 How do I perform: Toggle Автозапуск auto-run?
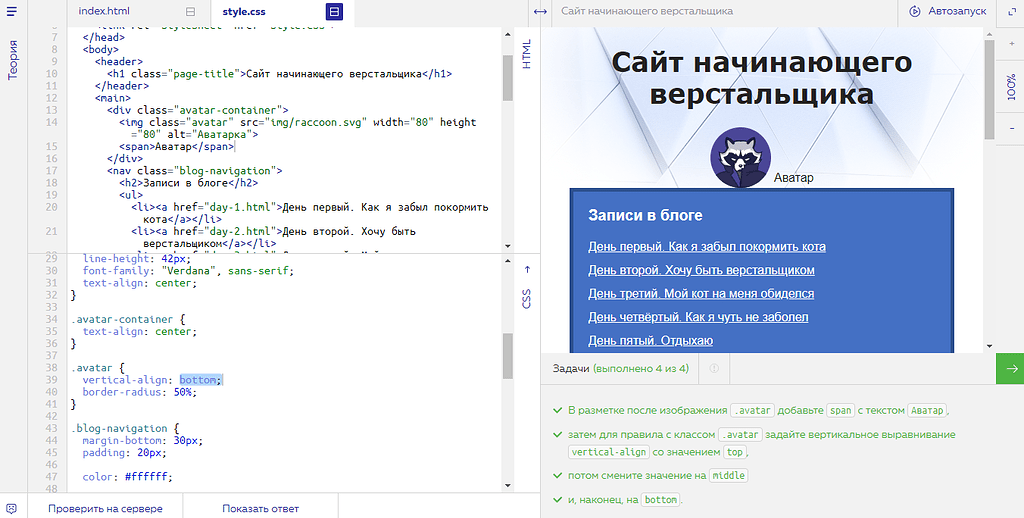pos(947,11)
